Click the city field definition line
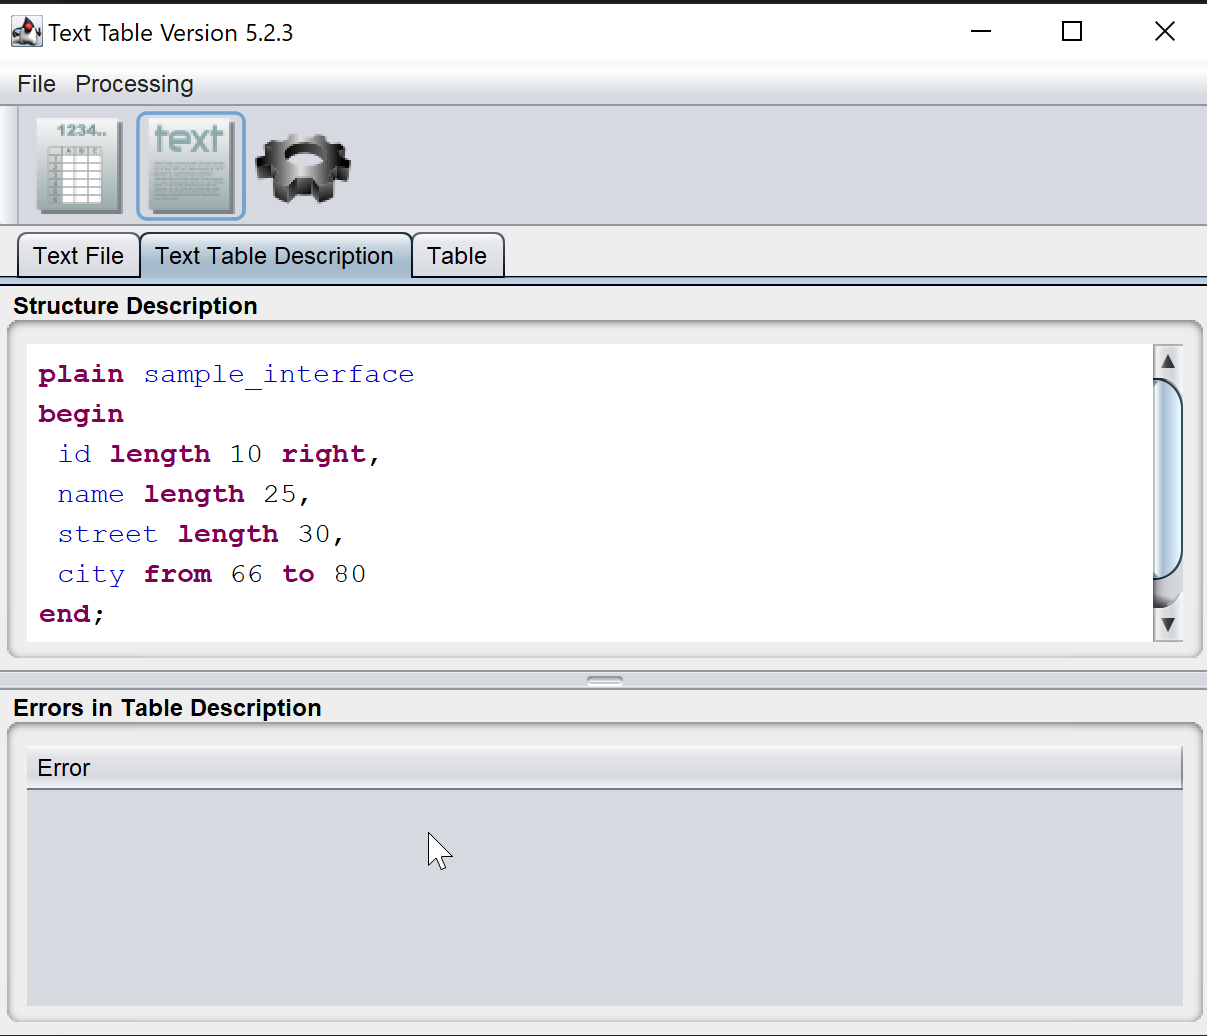The image size is (1207, 1036). [210, 573]
